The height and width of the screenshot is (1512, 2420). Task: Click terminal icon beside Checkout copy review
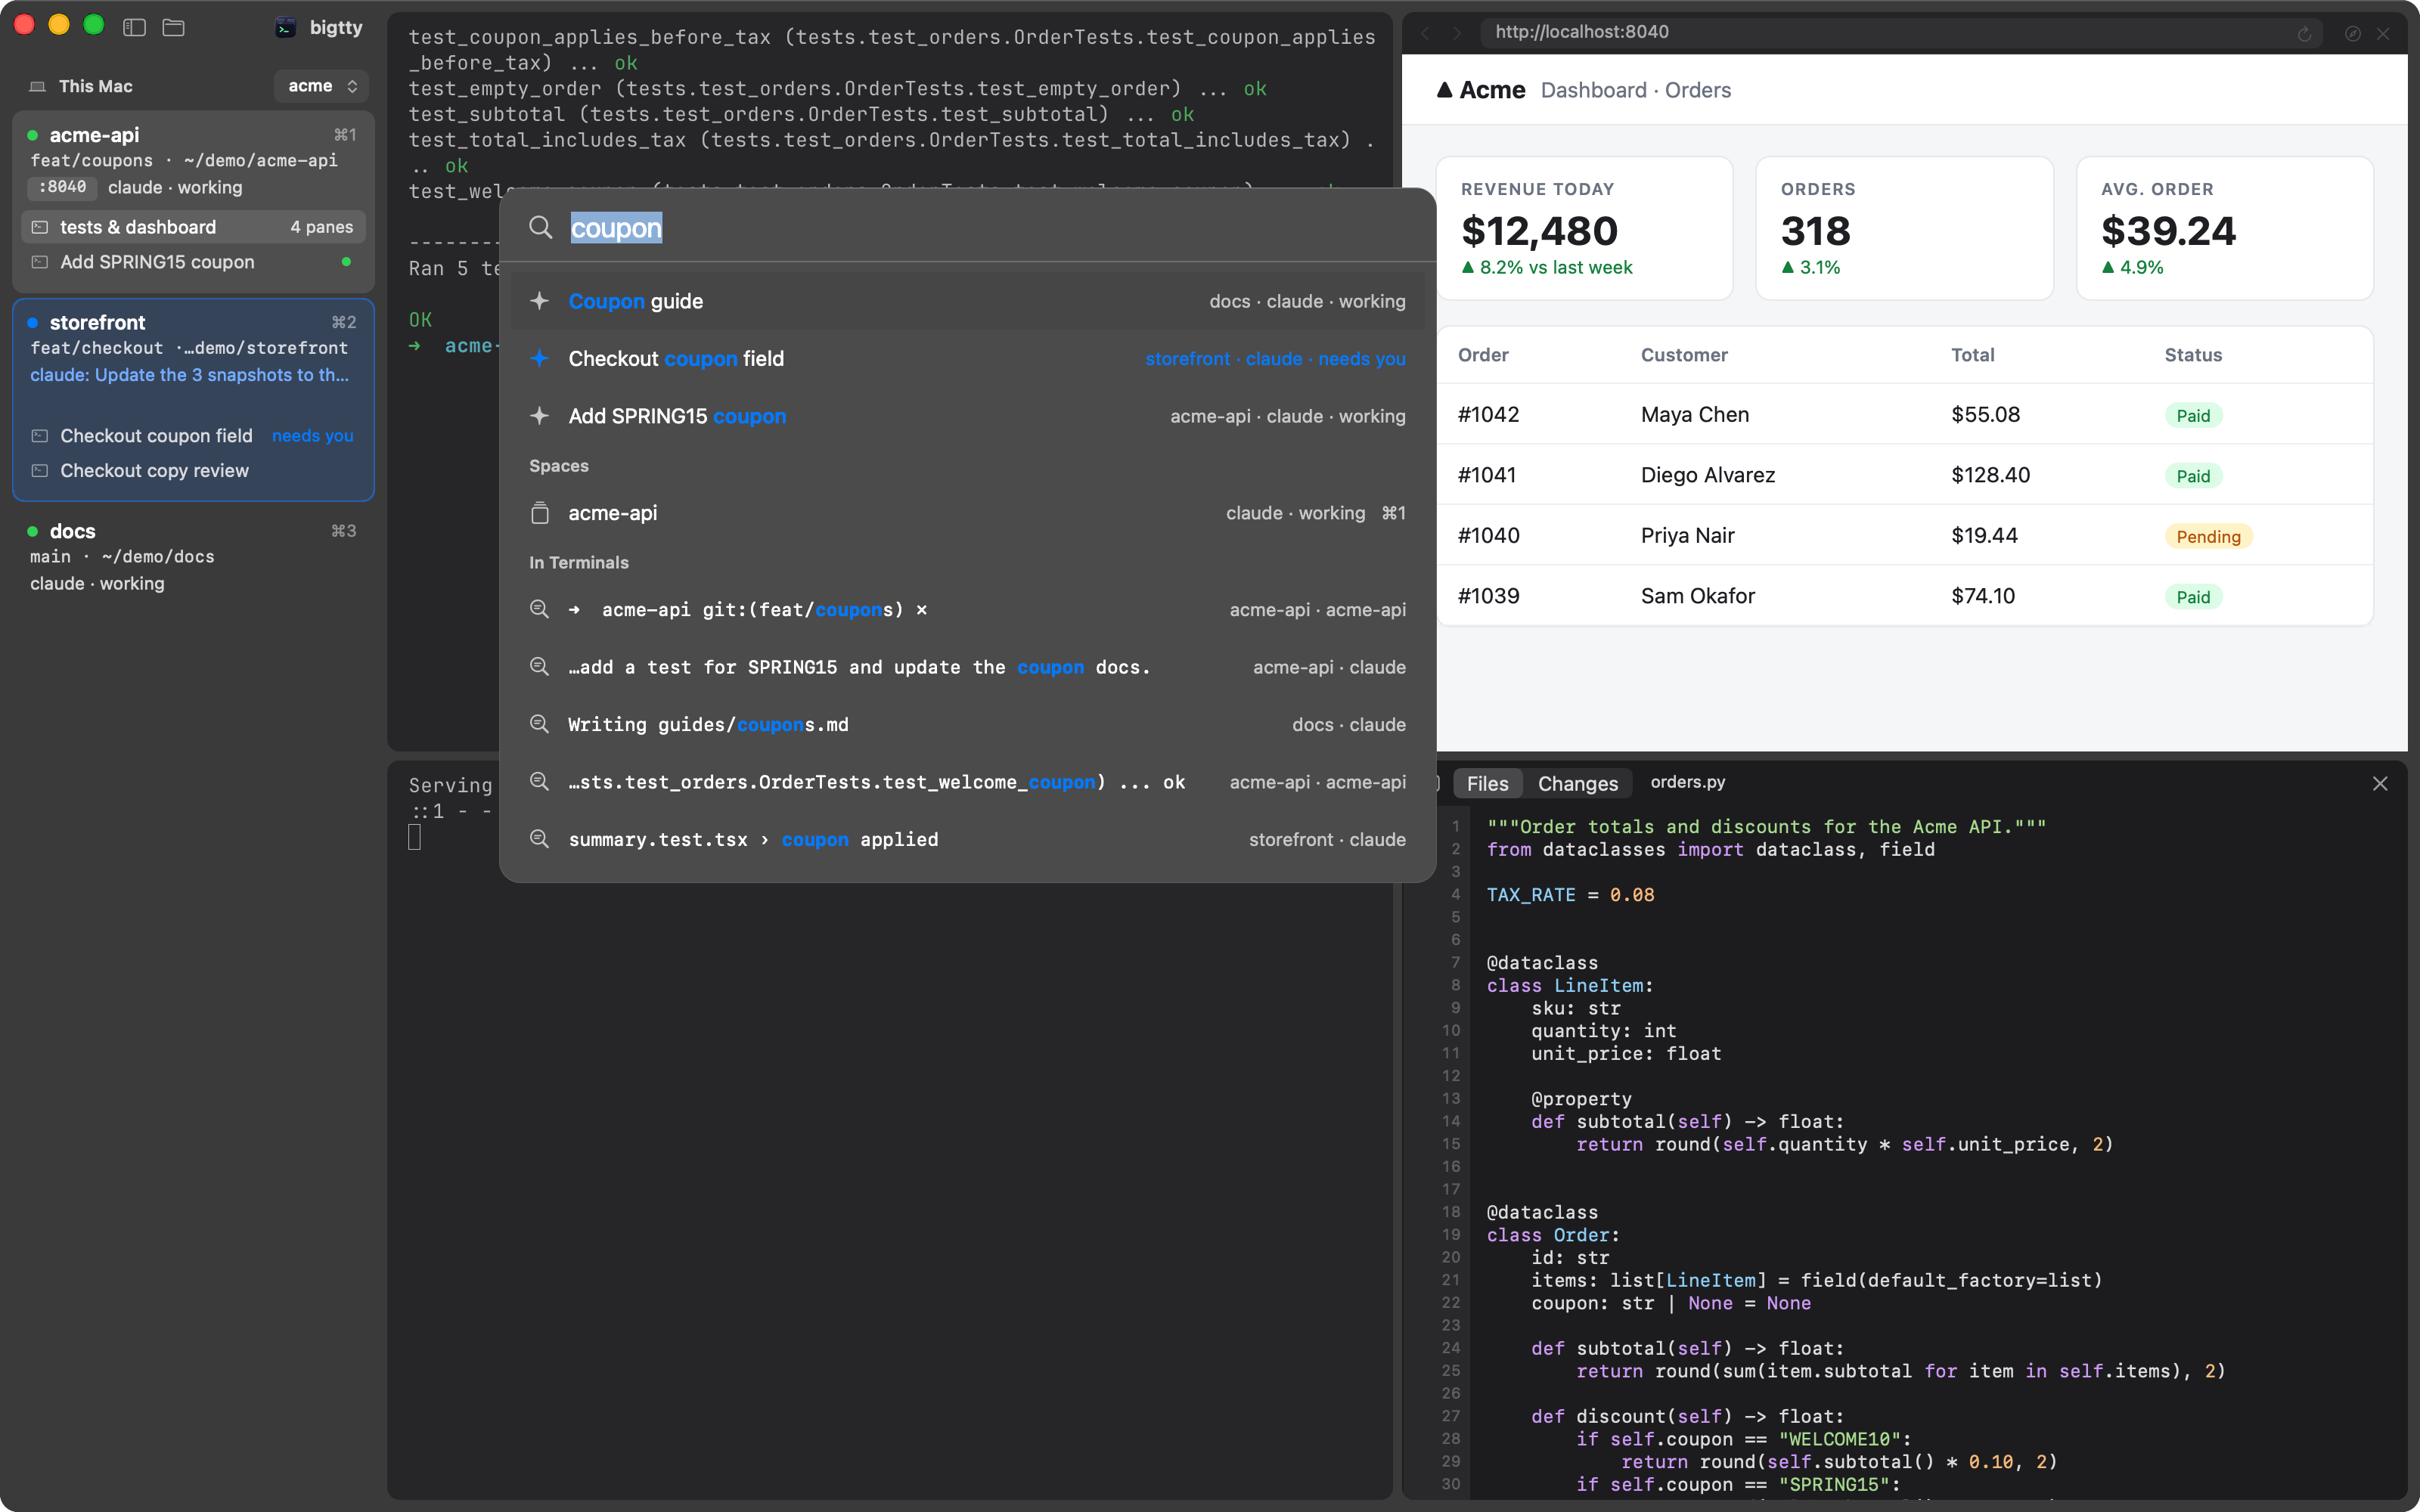pyautogui.click(x=40, y=471)
